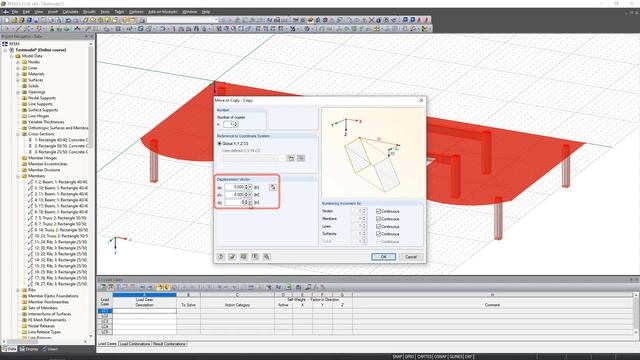640x360 pixels.
Task: Open dz value dropdown arrow
Action: click(x=250, y=202)
